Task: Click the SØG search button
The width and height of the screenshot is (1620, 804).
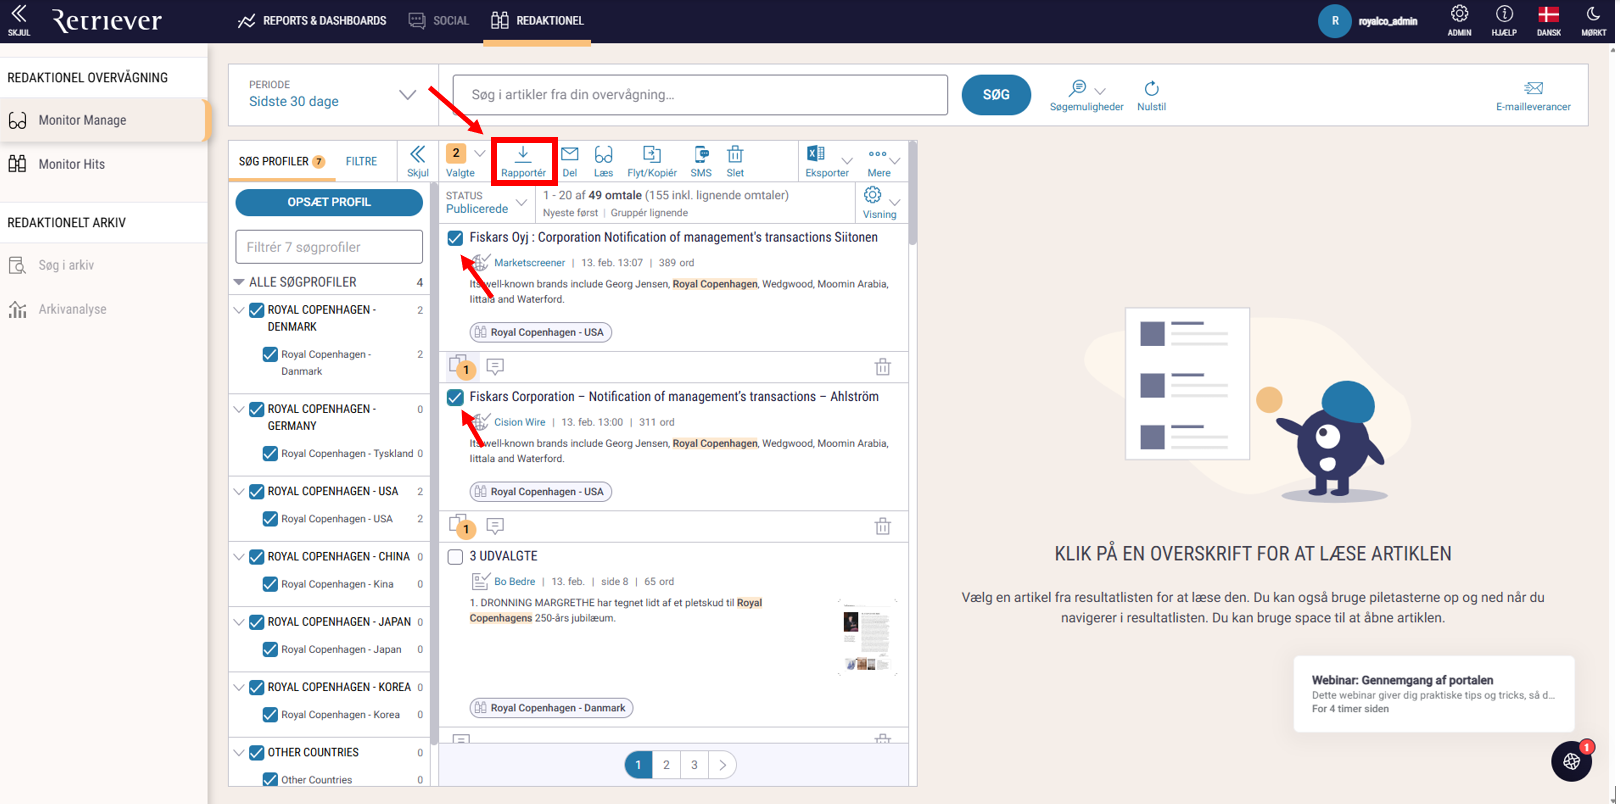Action: (x=996, y=94)
